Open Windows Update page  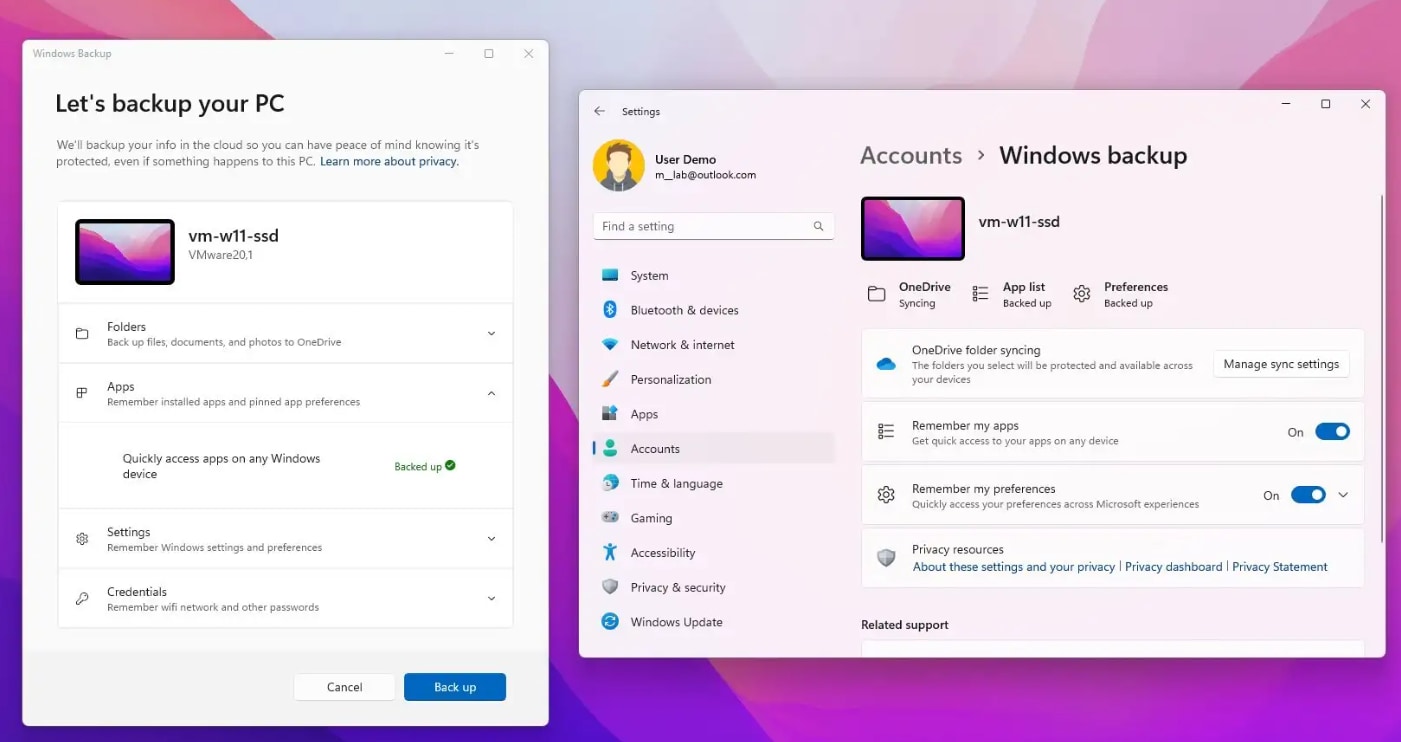coord(714,622)
